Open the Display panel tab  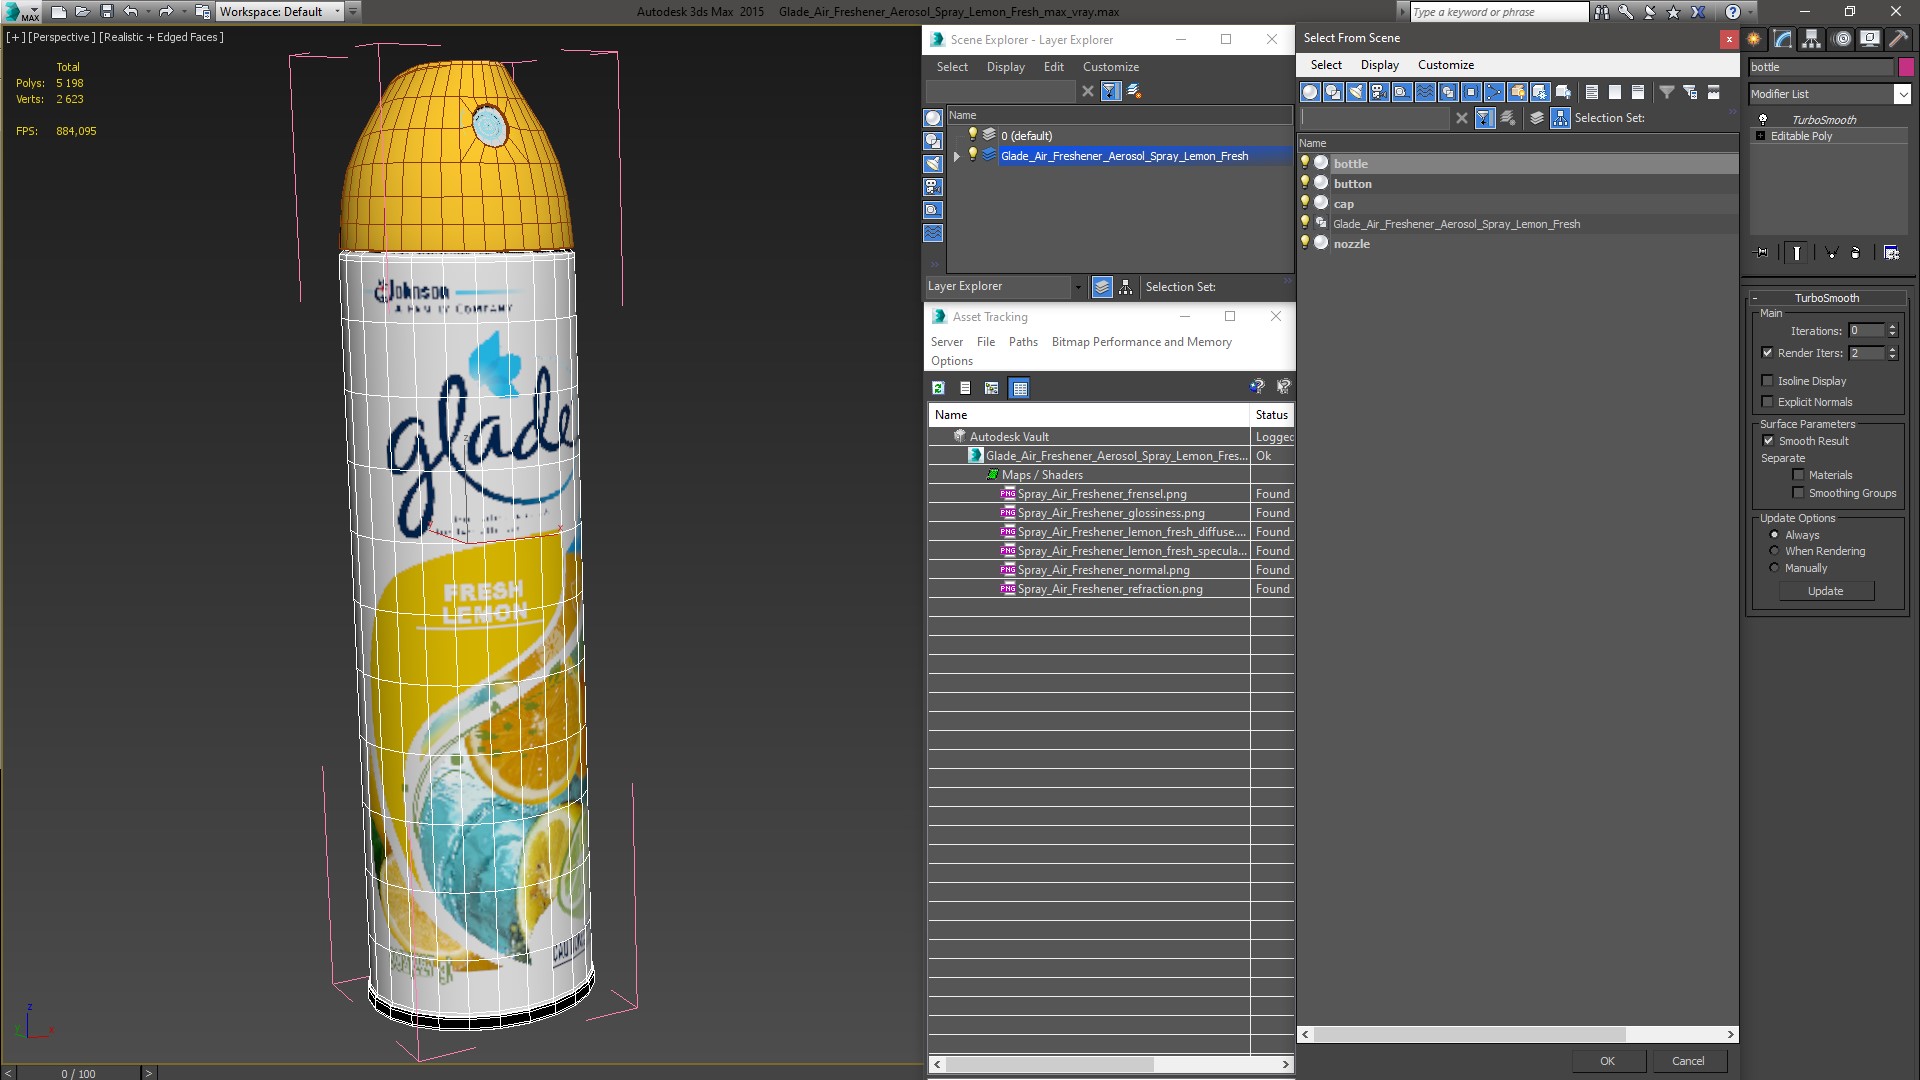pyautogui.click(x=1870, y=39)
